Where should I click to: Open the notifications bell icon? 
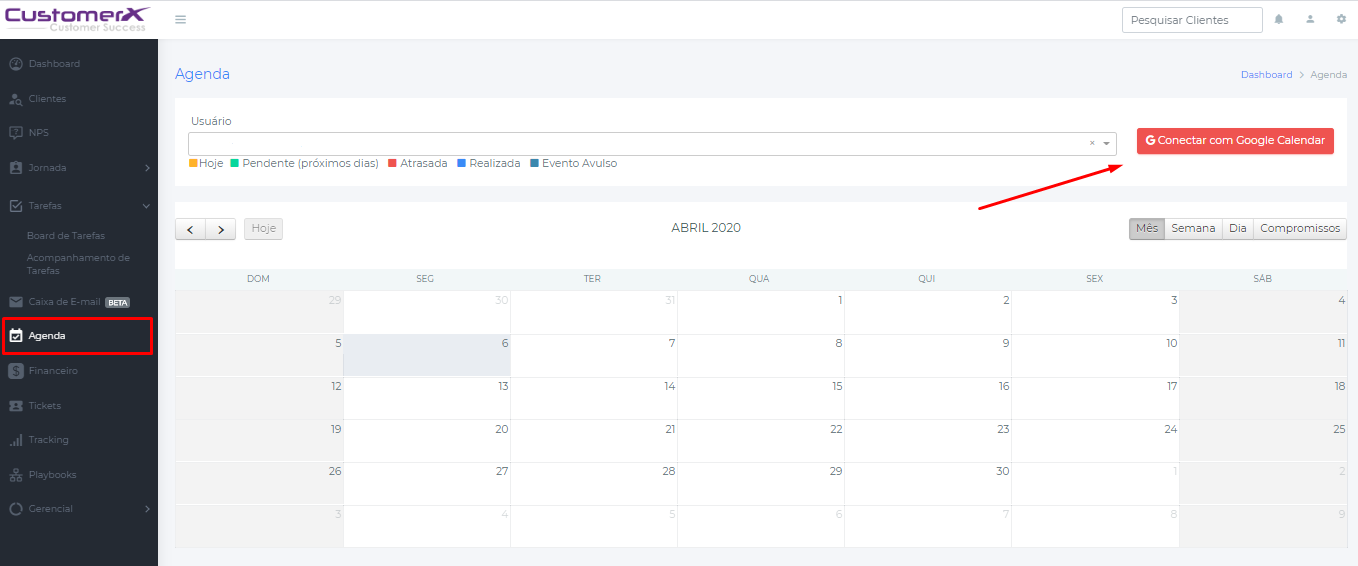pos(1279,19)
